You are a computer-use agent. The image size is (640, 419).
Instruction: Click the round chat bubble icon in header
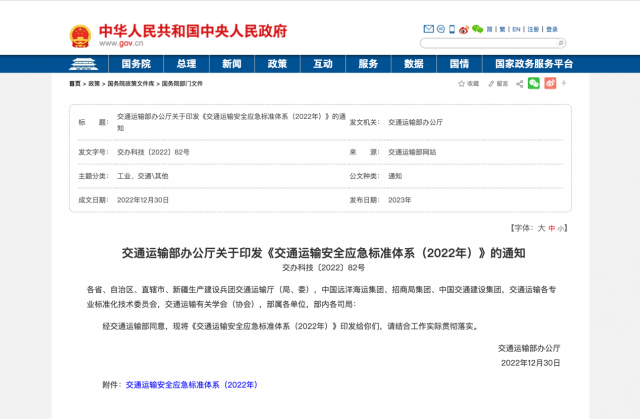click(x=441, y=29)
